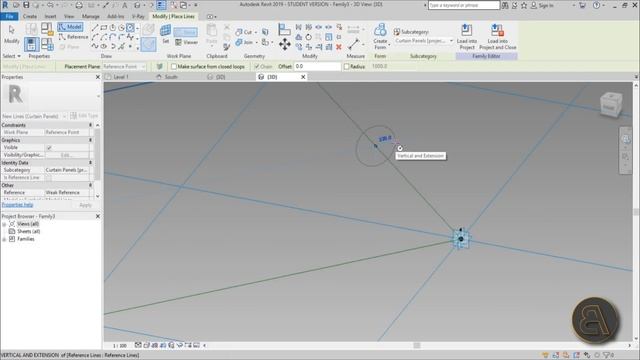
Task: Open the File menu
Action: pyautogui.click(x=9, y=16)
